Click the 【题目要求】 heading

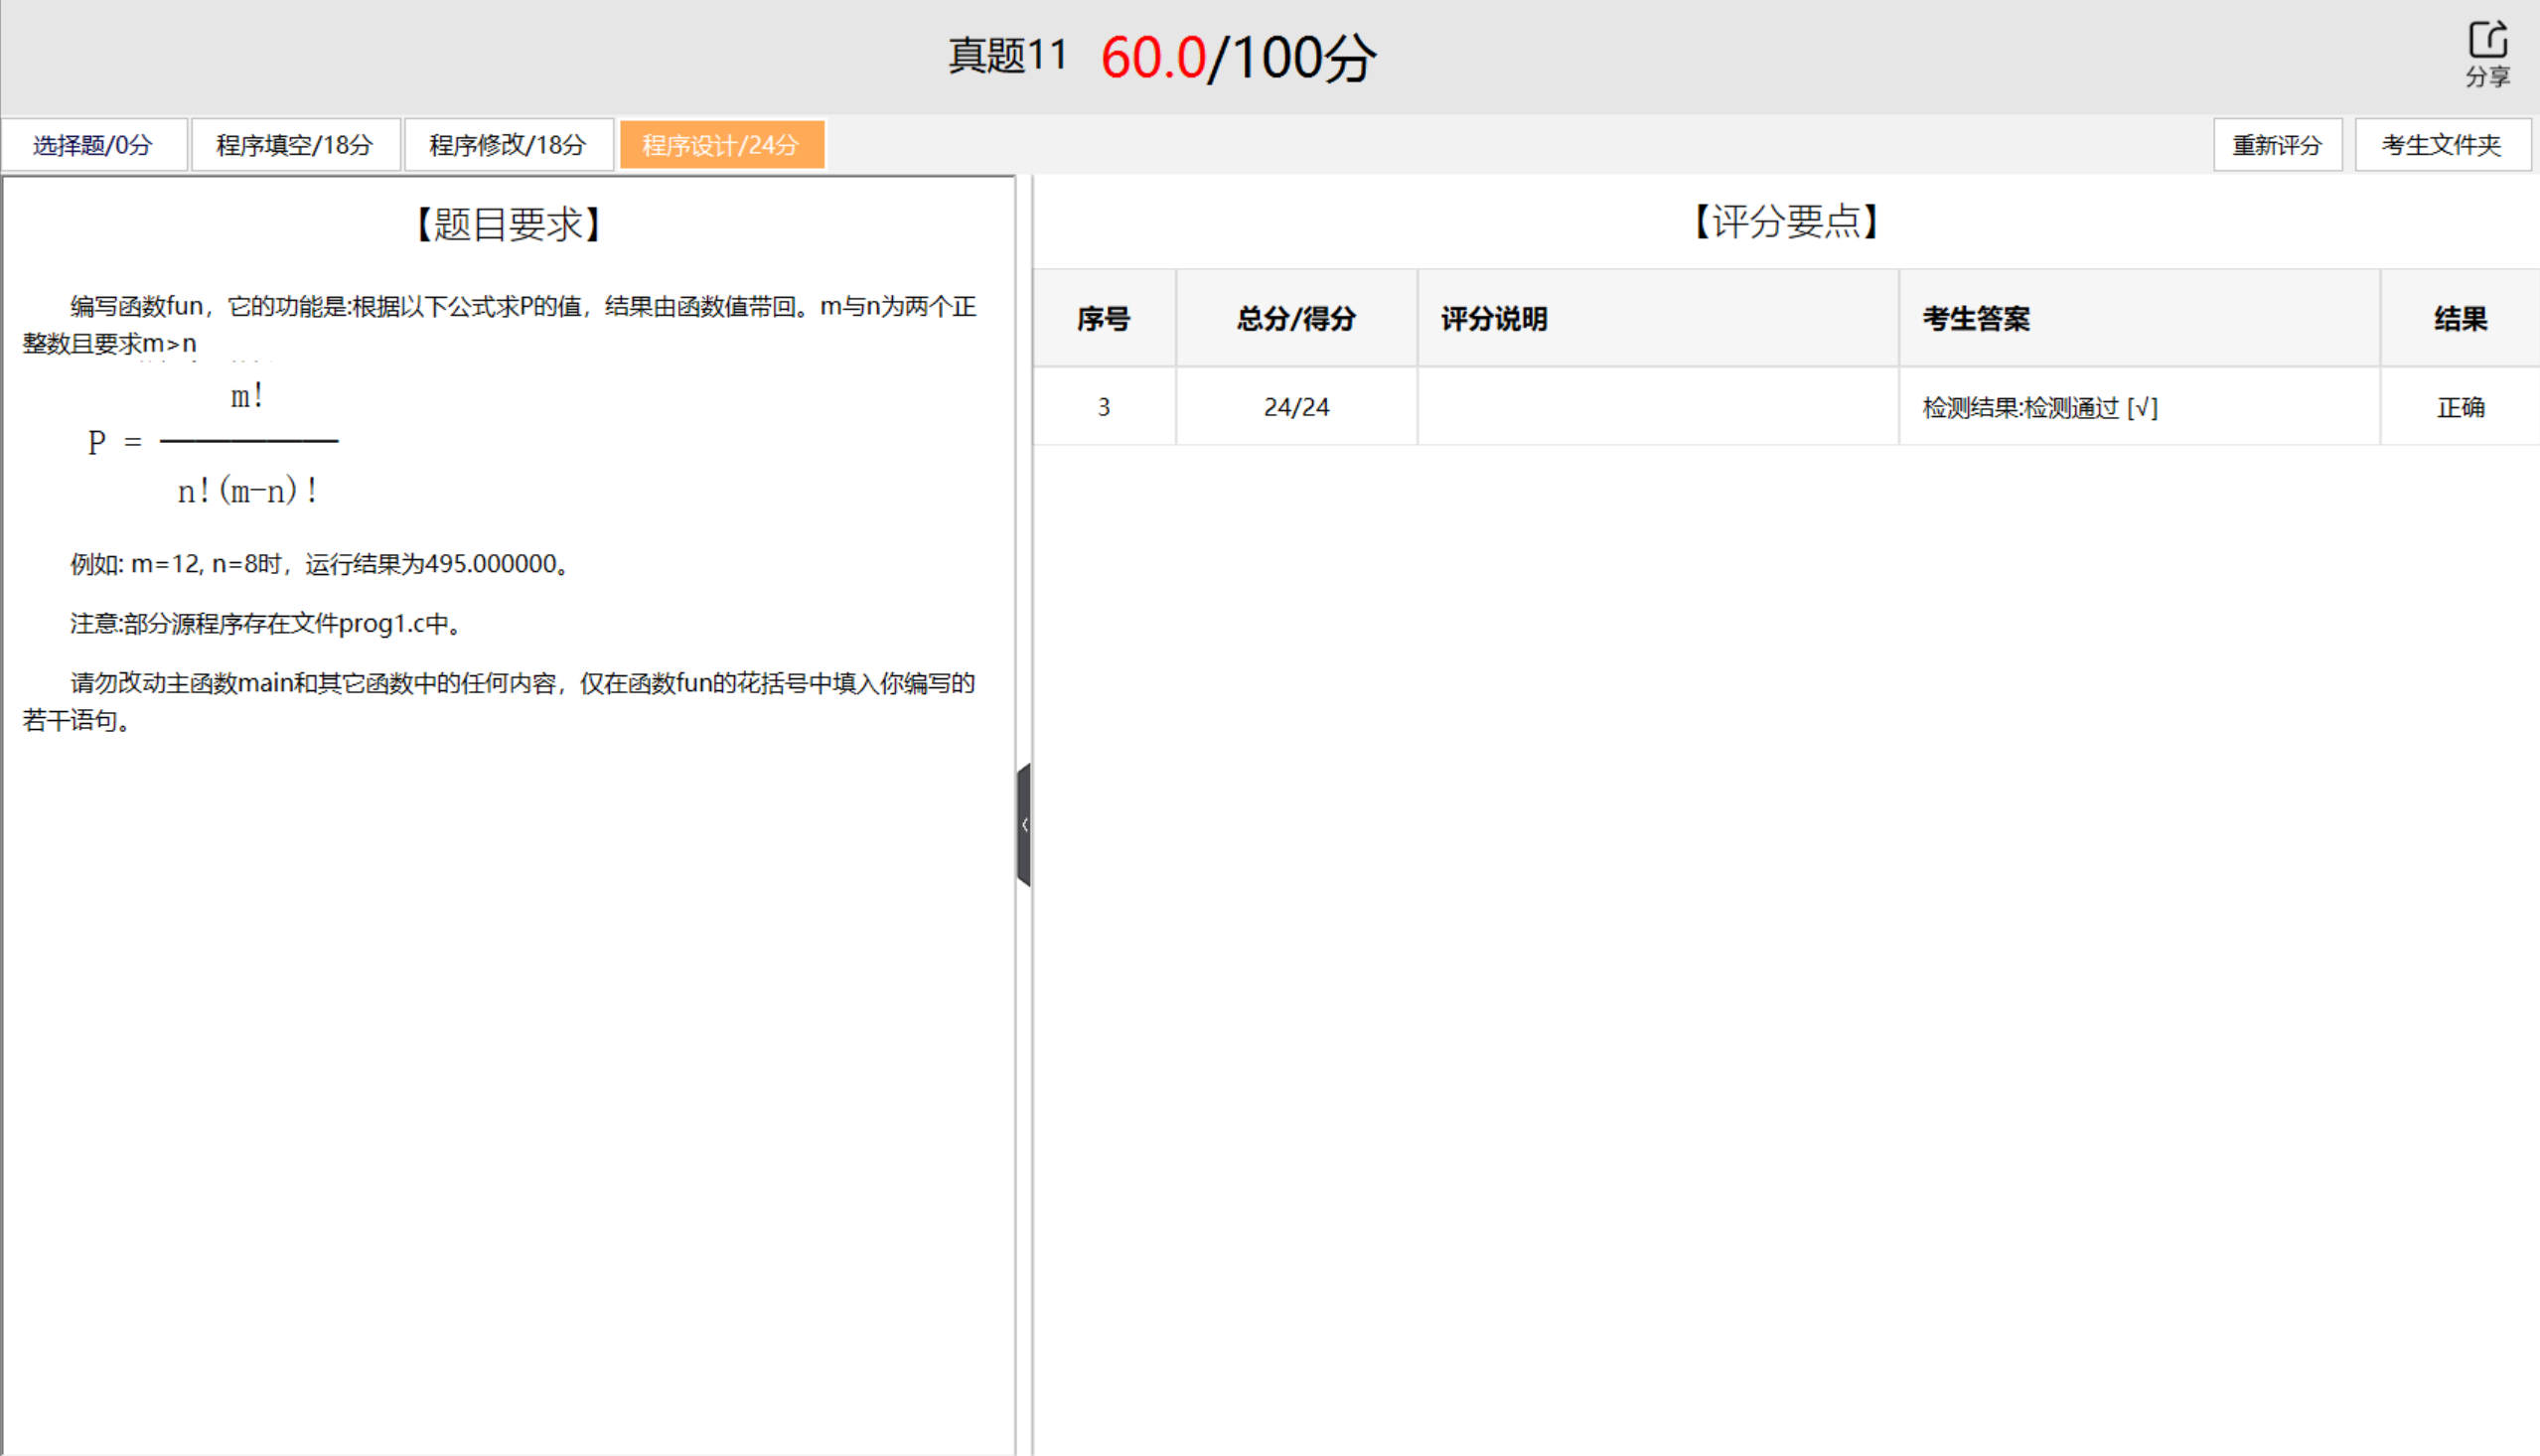(x=508, y=224)
